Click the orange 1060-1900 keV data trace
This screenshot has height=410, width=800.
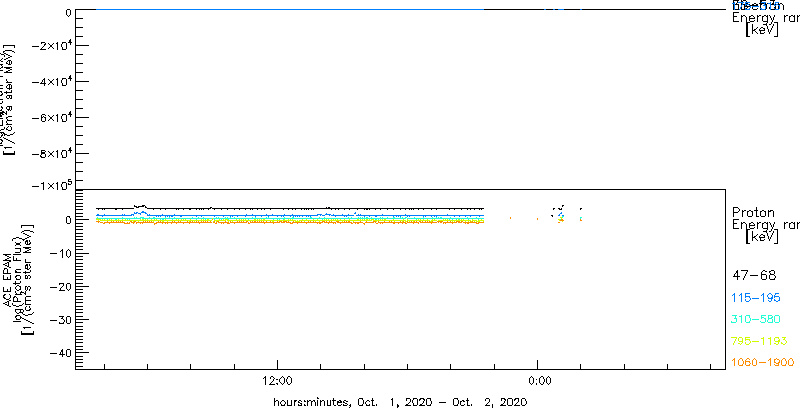(290, 223)
